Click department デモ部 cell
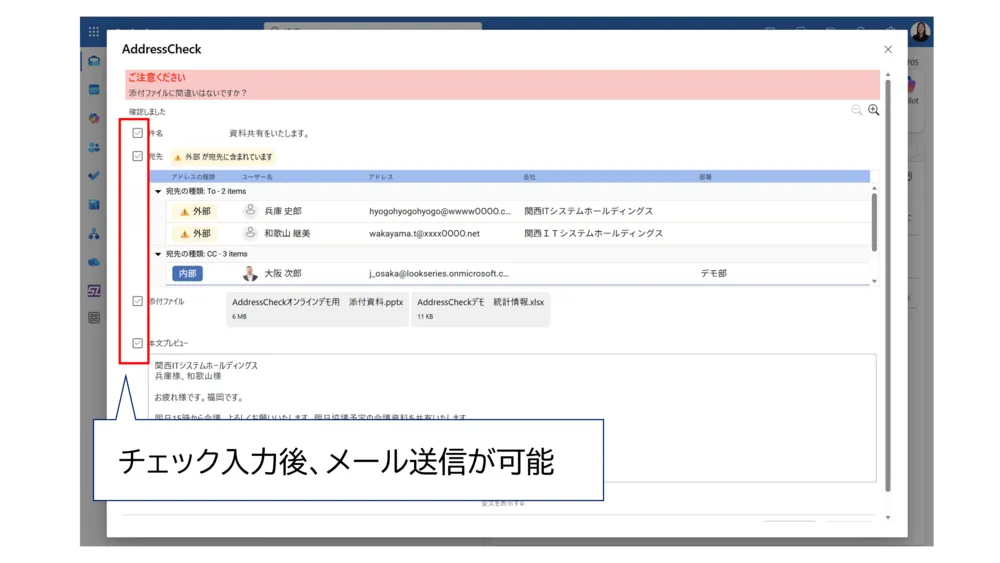 pos(714,274)
